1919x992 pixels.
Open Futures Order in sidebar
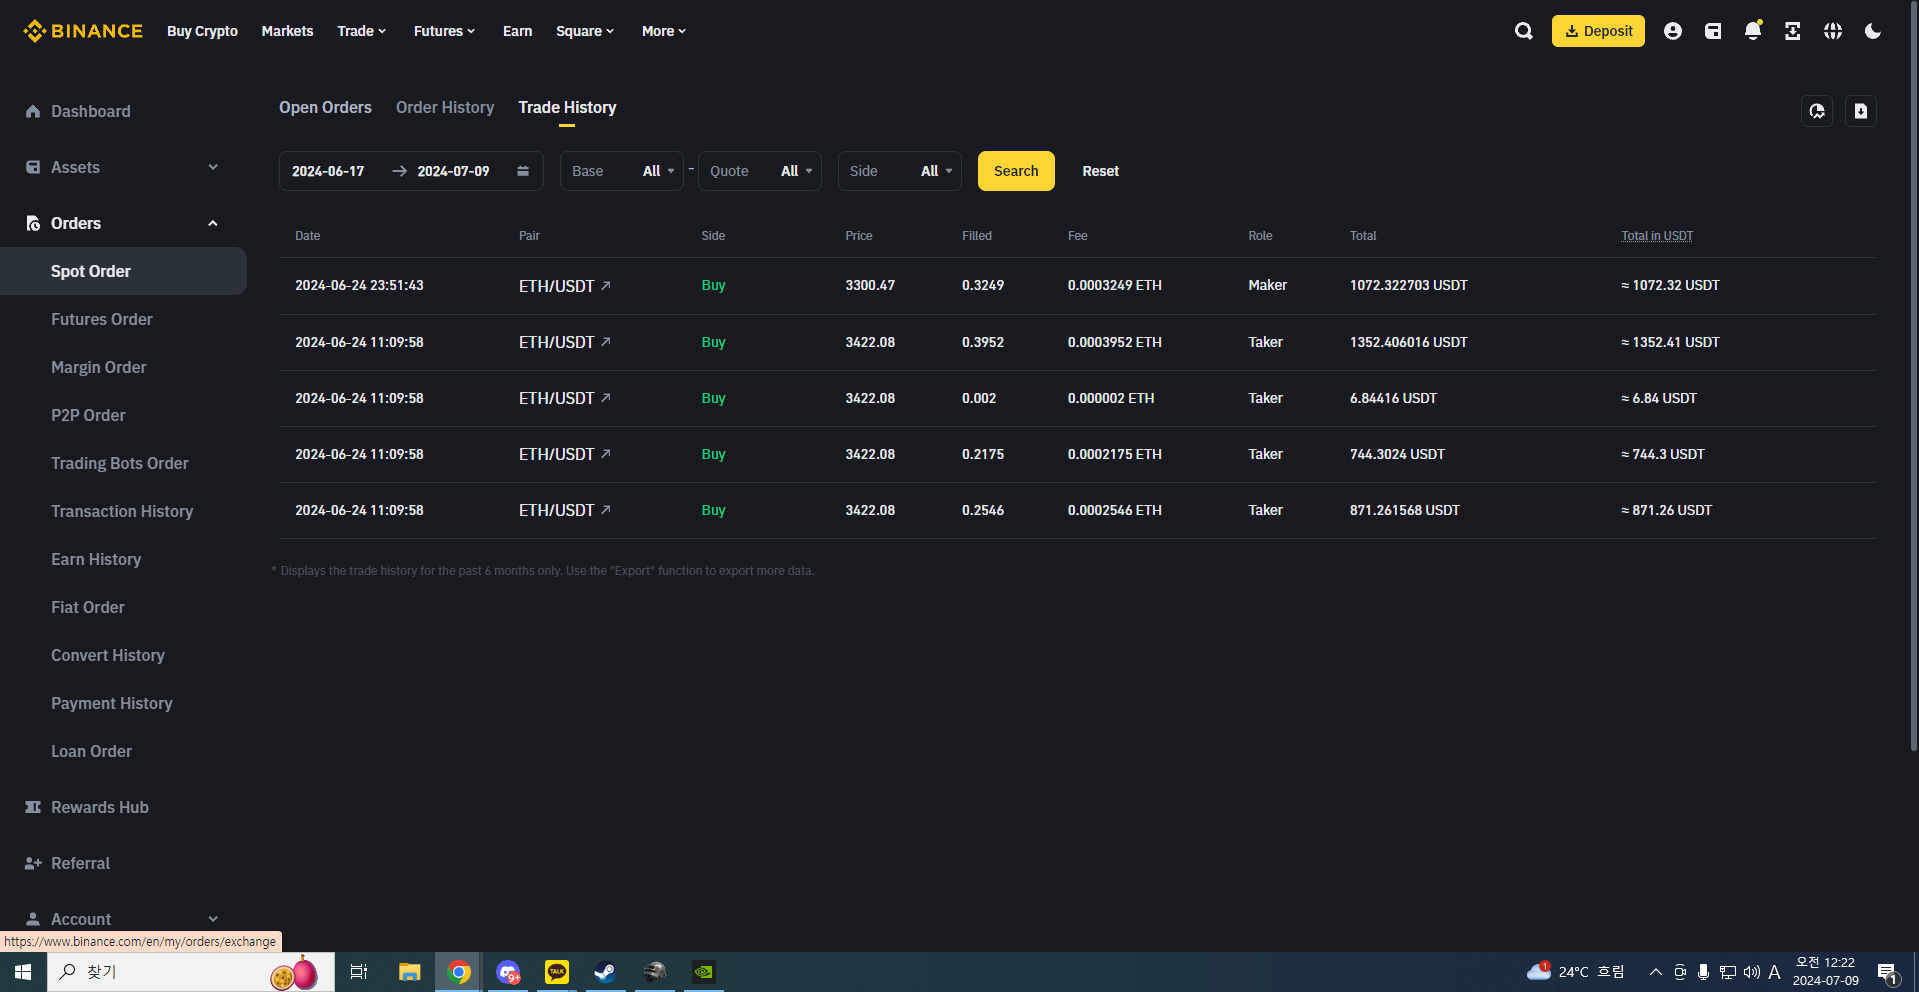click(x=102, y=319)
